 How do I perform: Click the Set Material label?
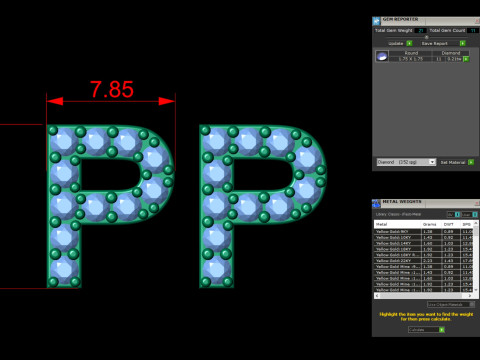tap(453, 162)
